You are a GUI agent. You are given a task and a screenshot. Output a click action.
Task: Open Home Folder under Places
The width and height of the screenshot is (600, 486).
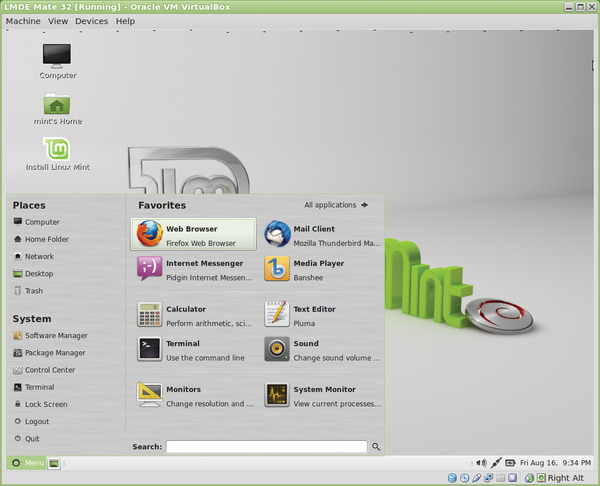point(41,239)
